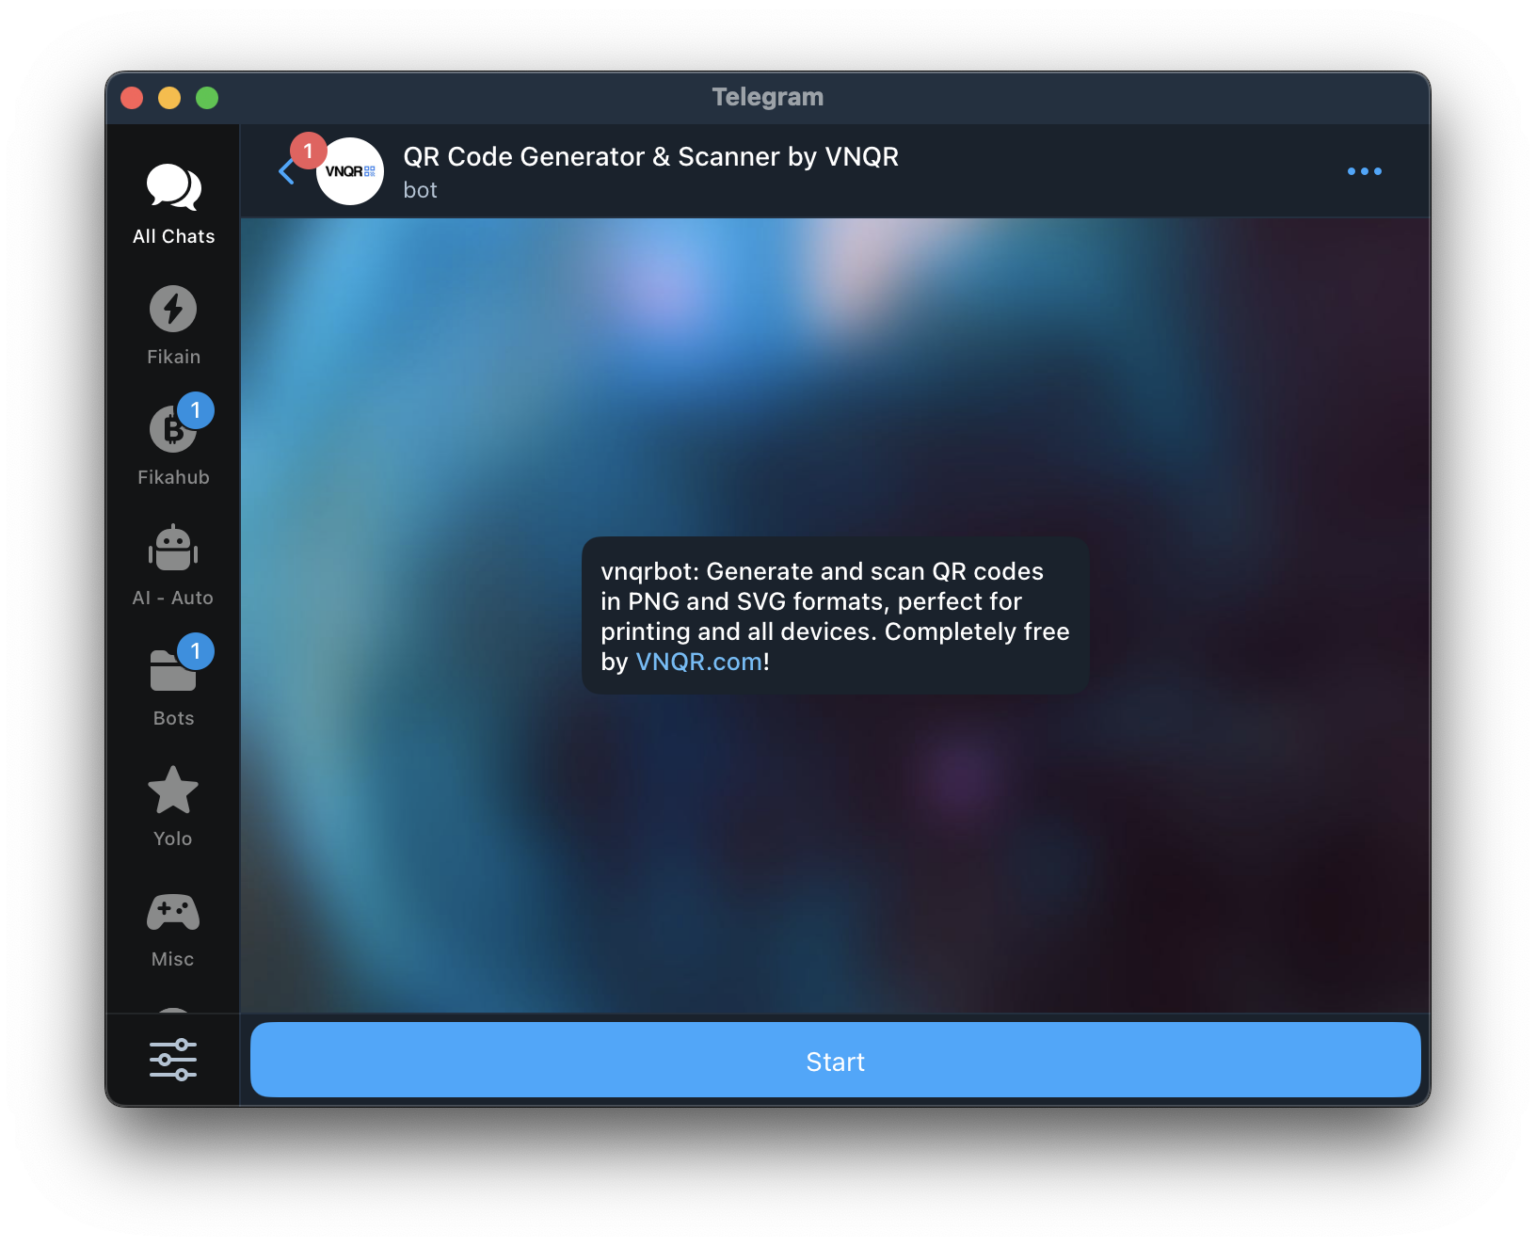The image size is (1536, 1246).
Task: Click the unread badge on Bots folder
Action: click(x=196, y=651)
